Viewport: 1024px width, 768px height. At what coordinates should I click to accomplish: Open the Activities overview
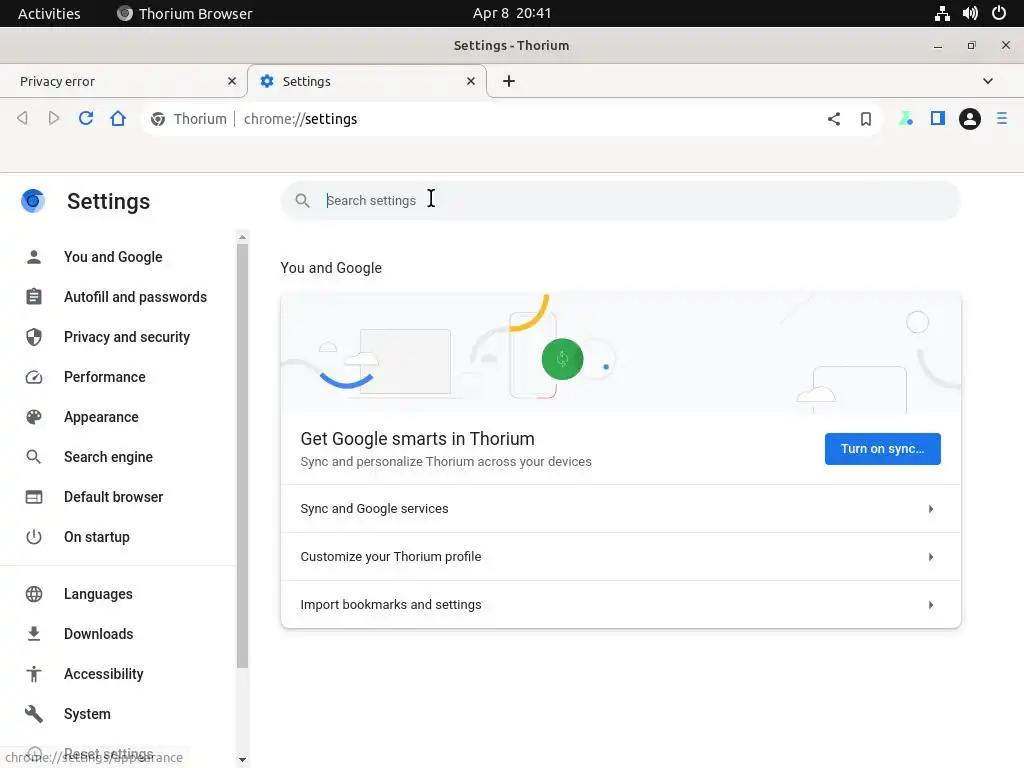(49, 13)
